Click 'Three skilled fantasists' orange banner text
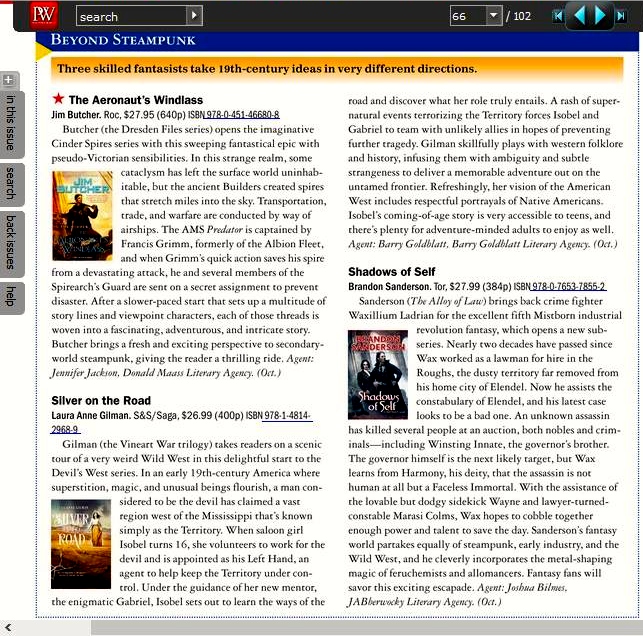This screenshot has height=636, width=643. (x=267, y=68)
